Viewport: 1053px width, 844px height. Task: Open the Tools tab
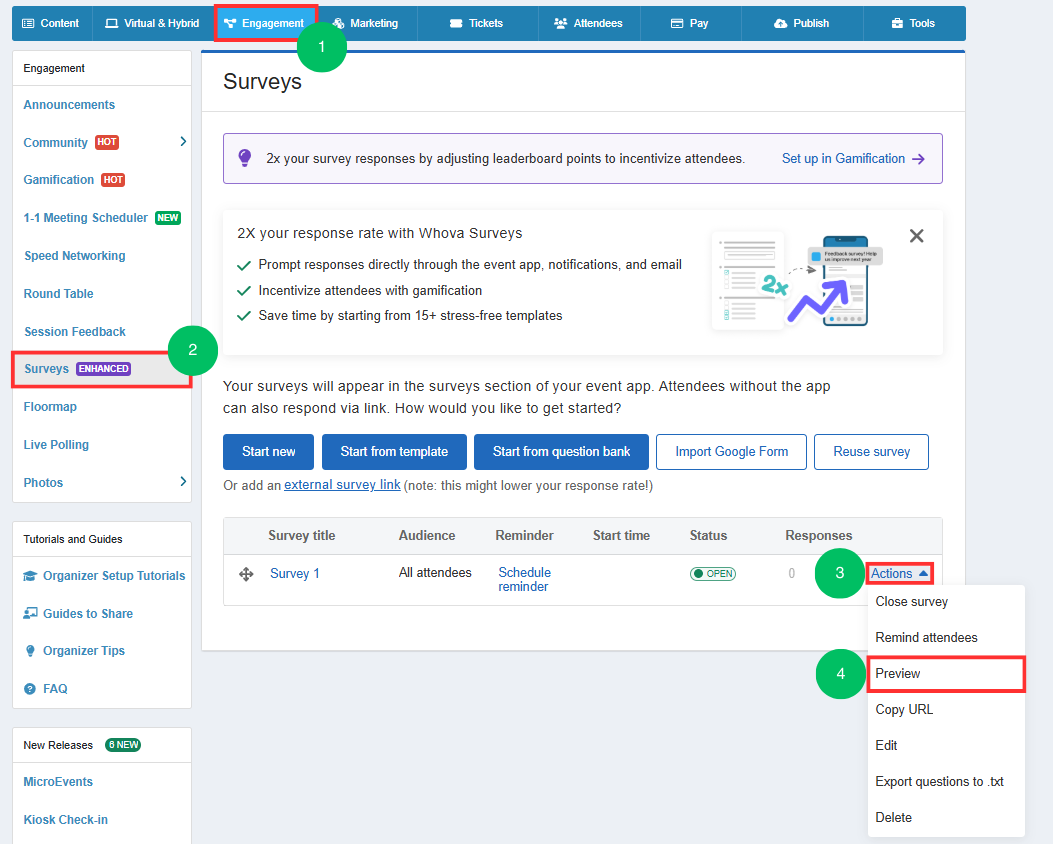click(913, 24)
